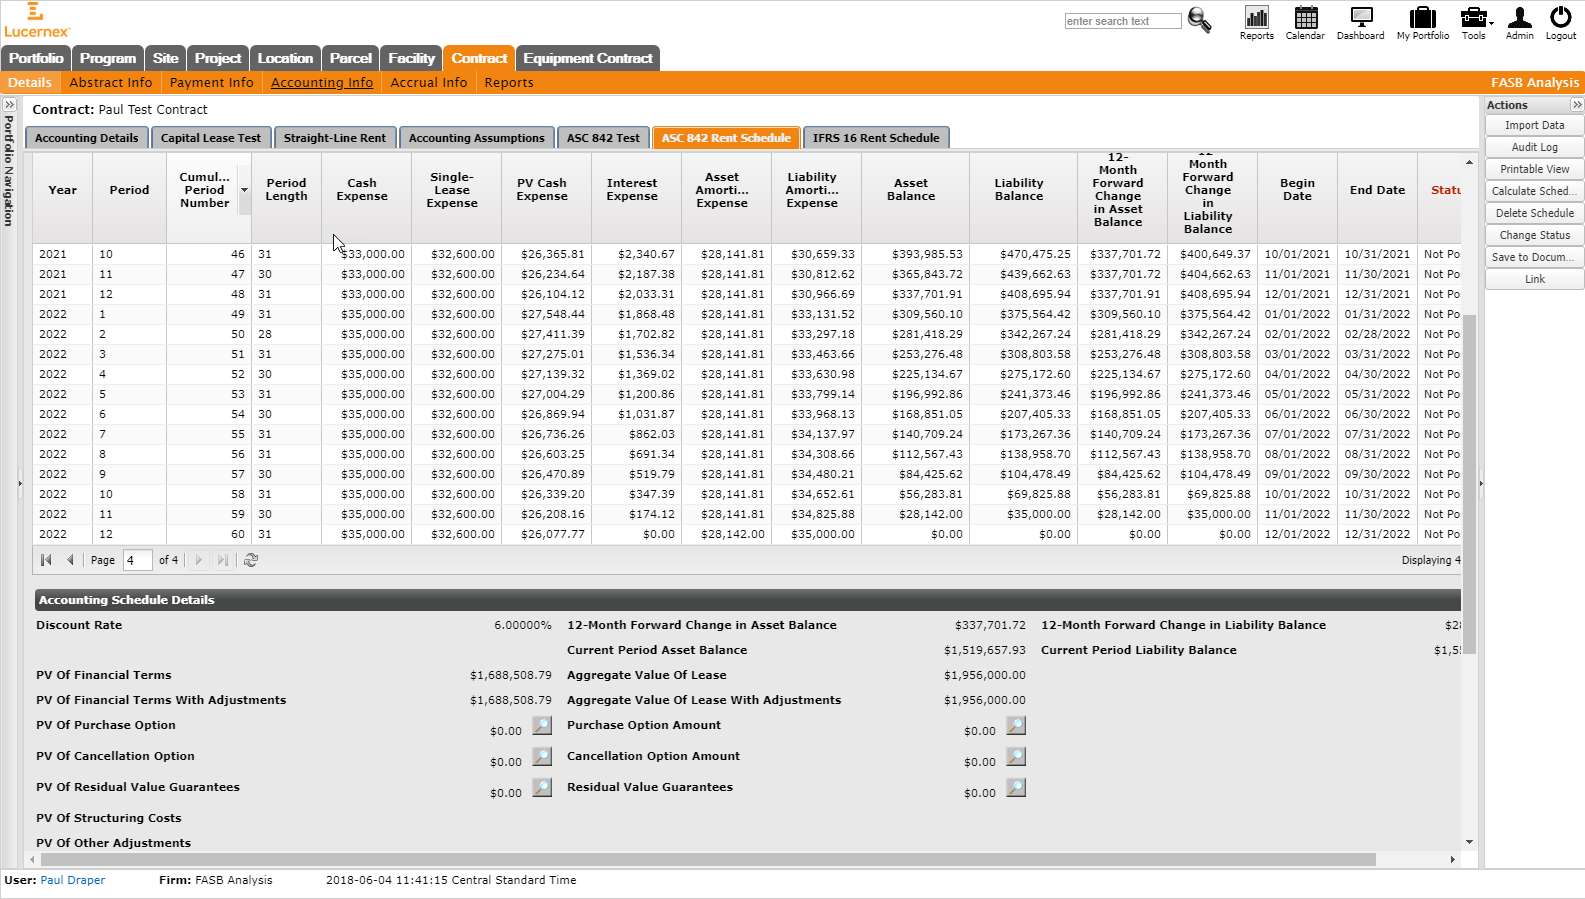The width and height of the screenshot is (1585, 899).
Task: Open Accrual Info submenu
Action: pyautogui.click(x=429, y=83)
